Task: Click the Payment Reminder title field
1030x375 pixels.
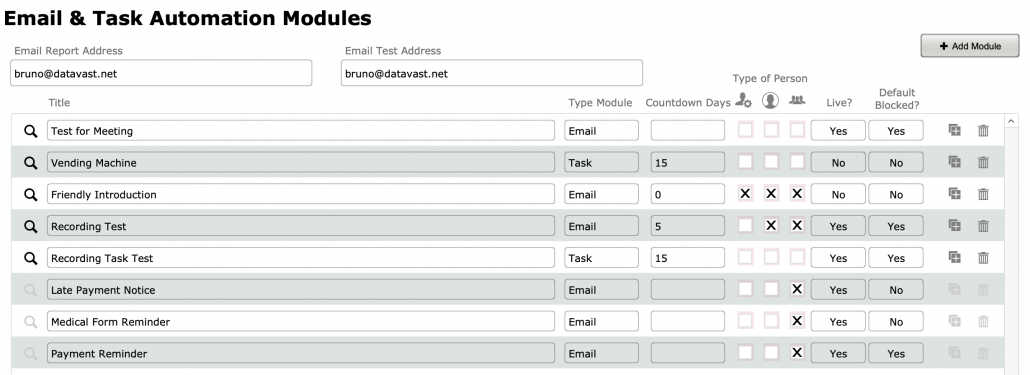Action: click(x=301, y=353)
